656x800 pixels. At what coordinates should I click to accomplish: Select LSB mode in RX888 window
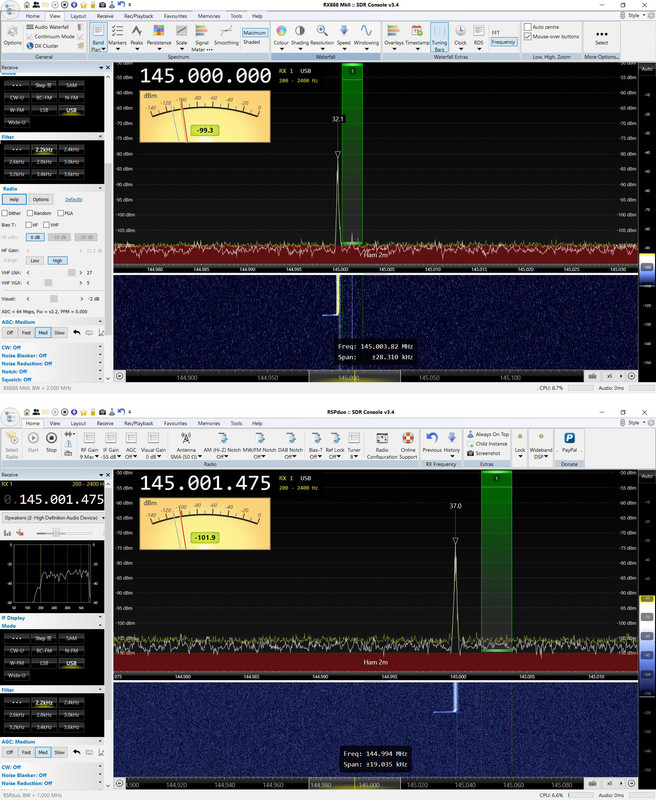pyautogui.click(x=44, y=110)
